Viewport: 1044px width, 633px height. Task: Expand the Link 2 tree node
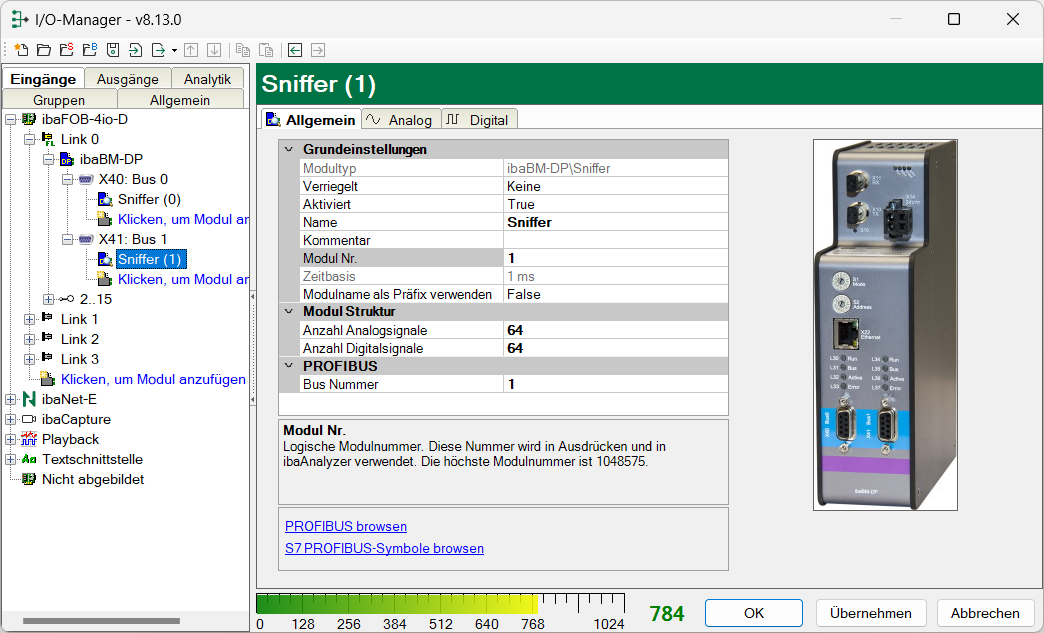click(29, 339)
